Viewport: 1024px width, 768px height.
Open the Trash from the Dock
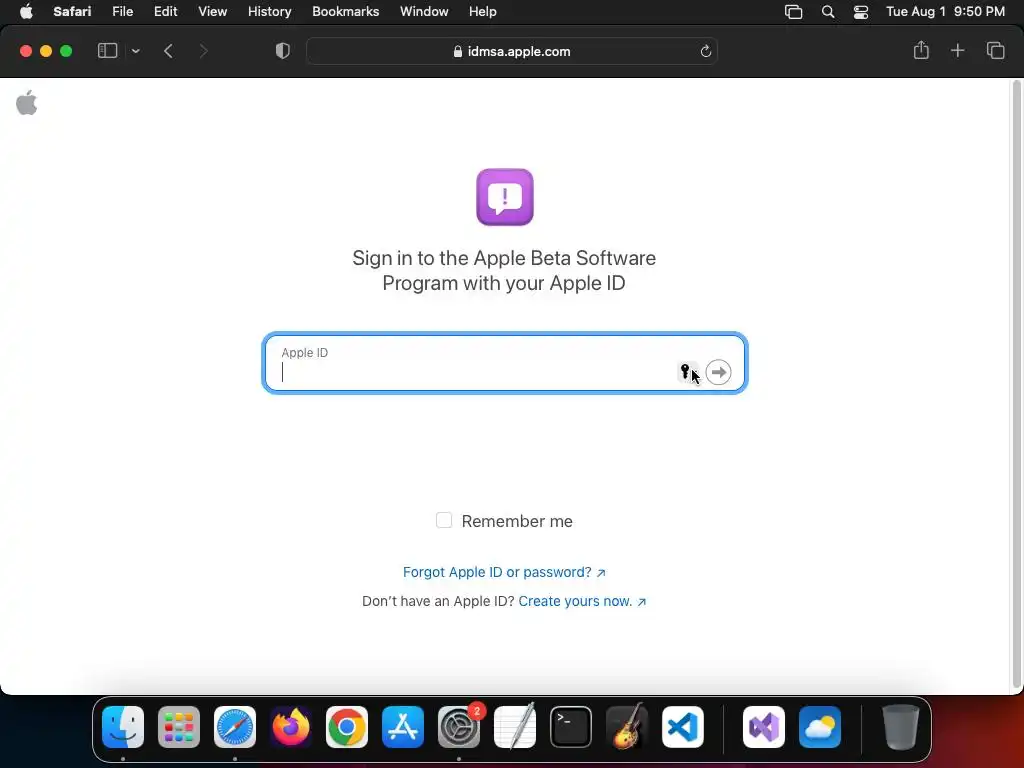point(901,727)
